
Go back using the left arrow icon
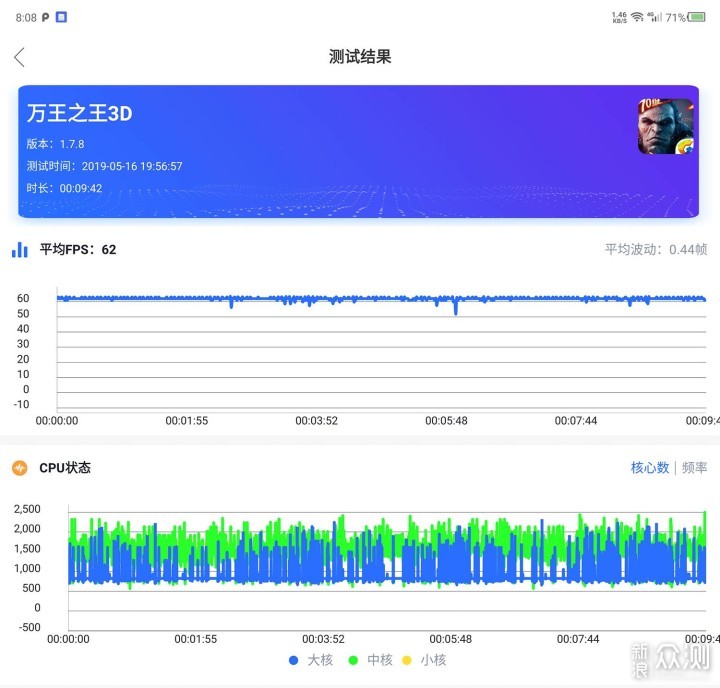pyautogui.click(x=19, y=57)
